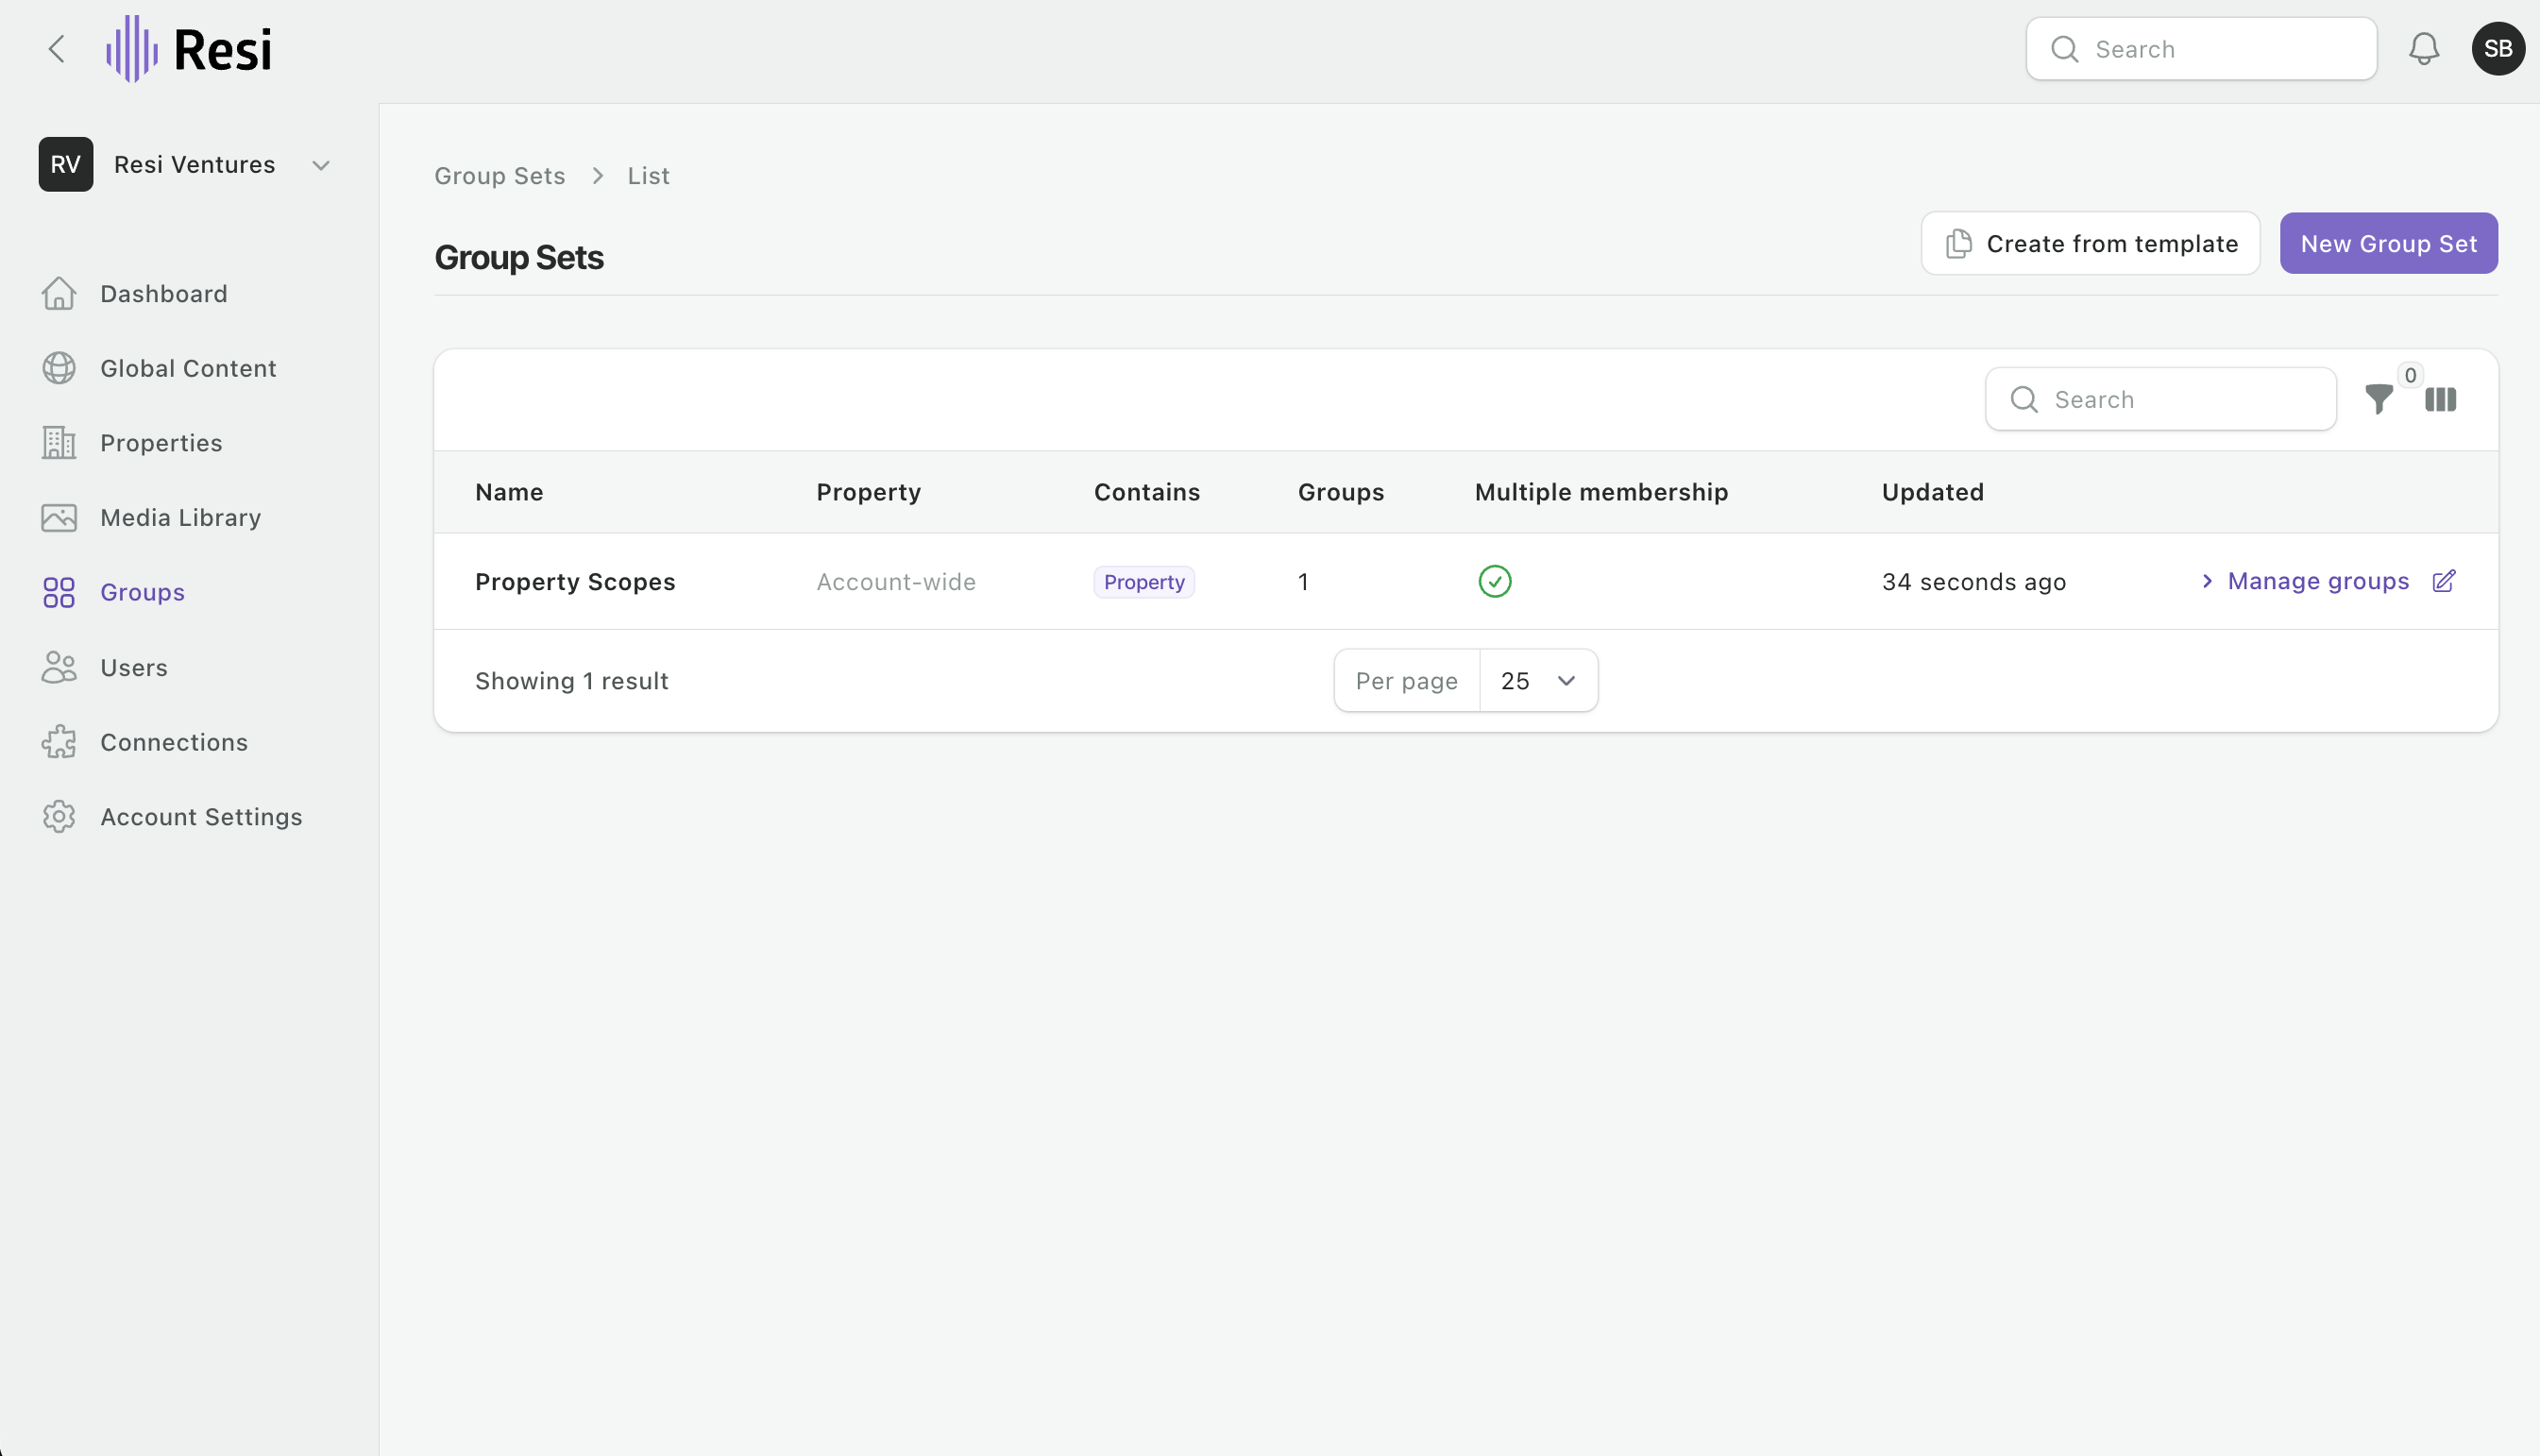Click Group Sets breadcrumb link
2540x1456 pixels.
499,176
